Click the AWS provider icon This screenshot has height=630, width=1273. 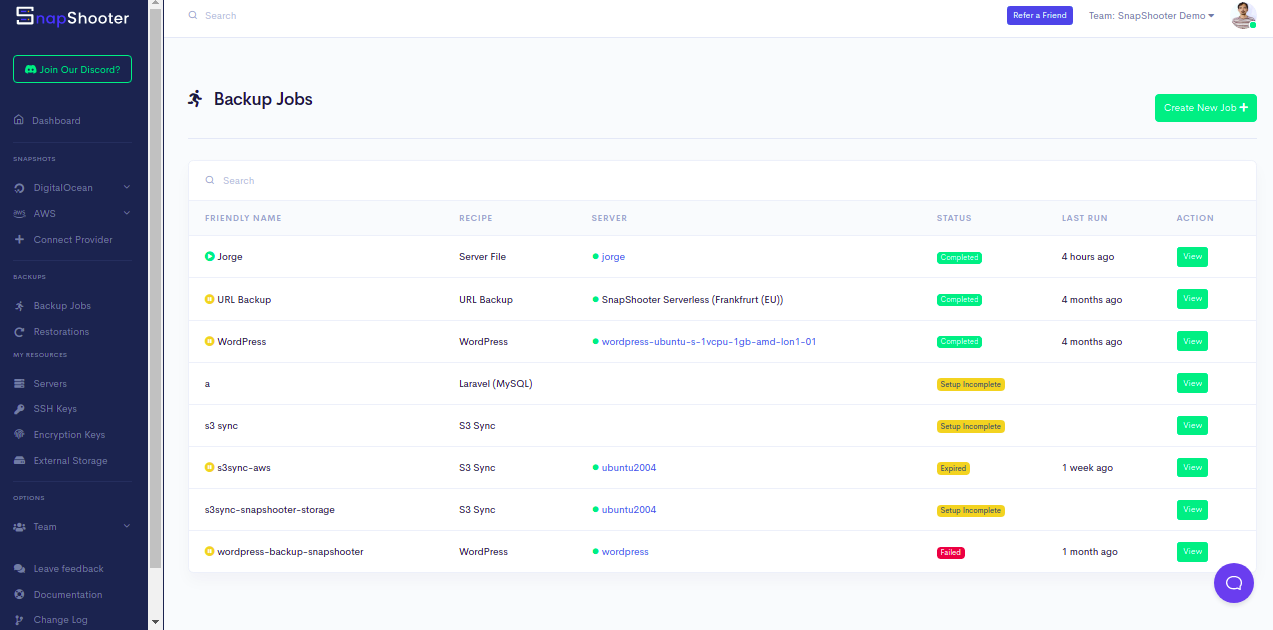[19, 214]
